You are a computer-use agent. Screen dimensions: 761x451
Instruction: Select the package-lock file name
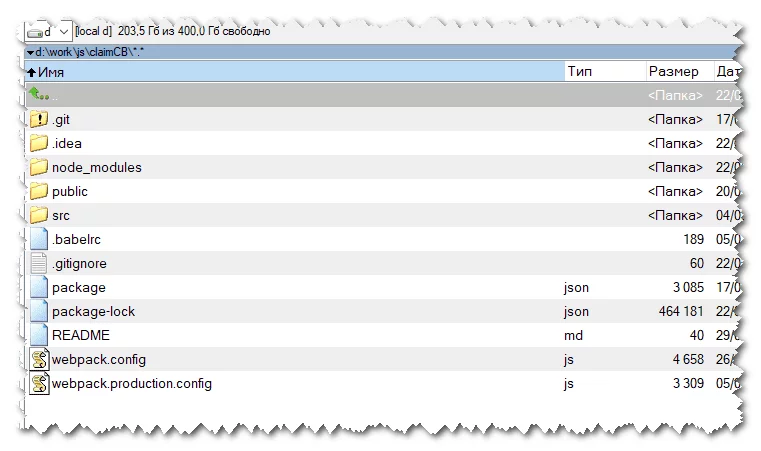pos(93,311)
